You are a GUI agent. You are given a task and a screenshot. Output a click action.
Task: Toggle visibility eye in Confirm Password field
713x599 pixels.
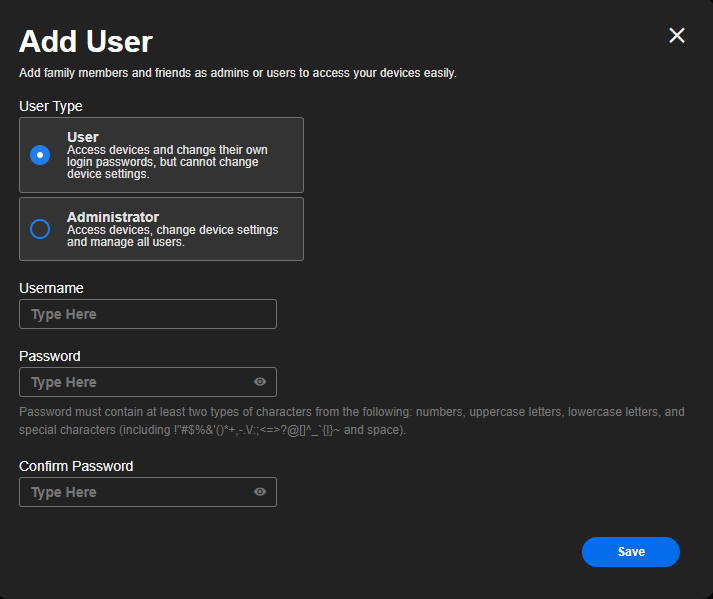coord(260,492)
